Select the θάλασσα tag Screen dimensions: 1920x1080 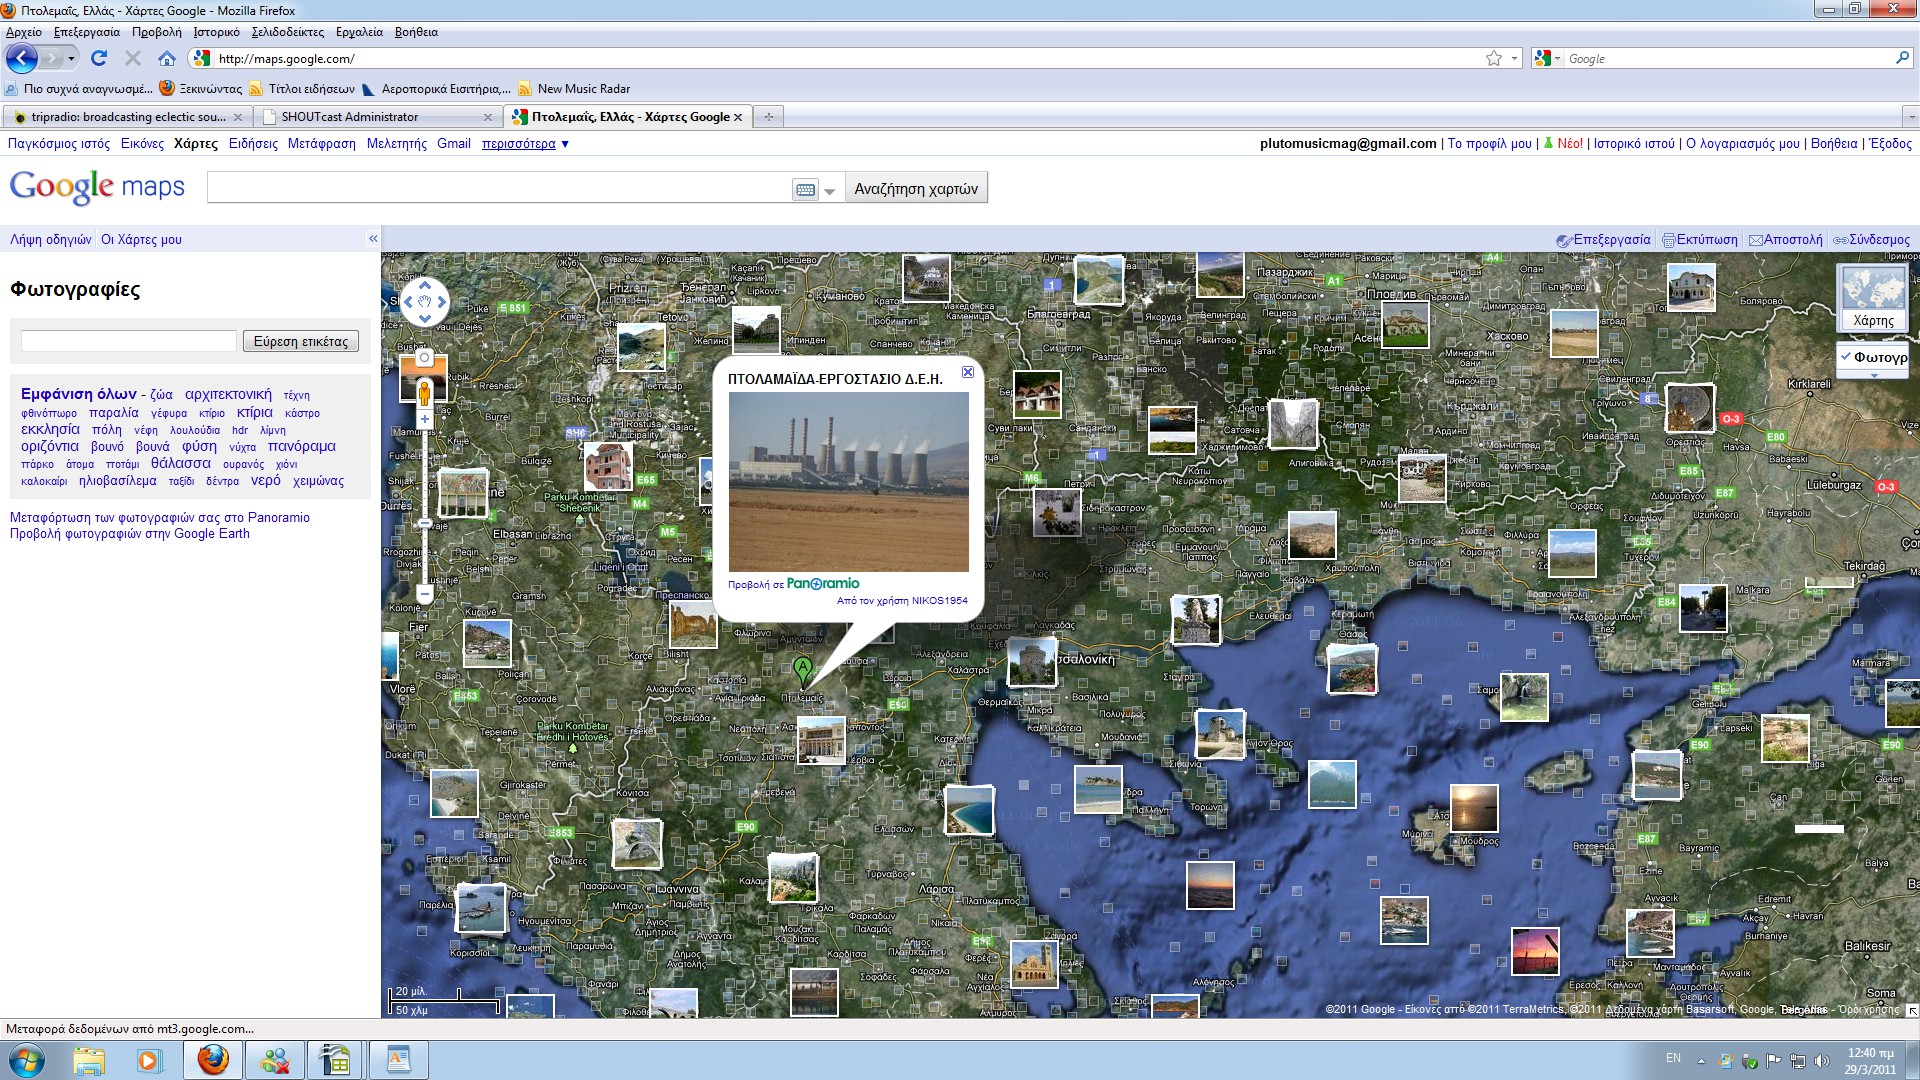click(181, 463)
